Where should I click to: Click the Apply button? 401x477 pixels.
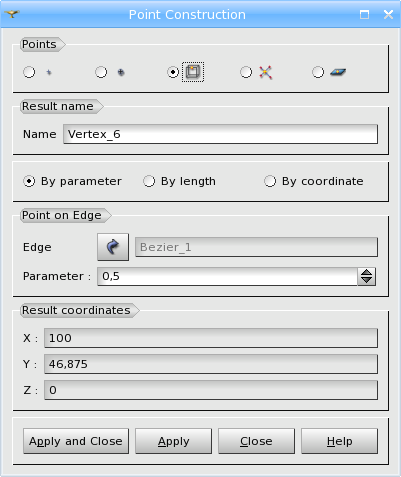tap(173, 441)
